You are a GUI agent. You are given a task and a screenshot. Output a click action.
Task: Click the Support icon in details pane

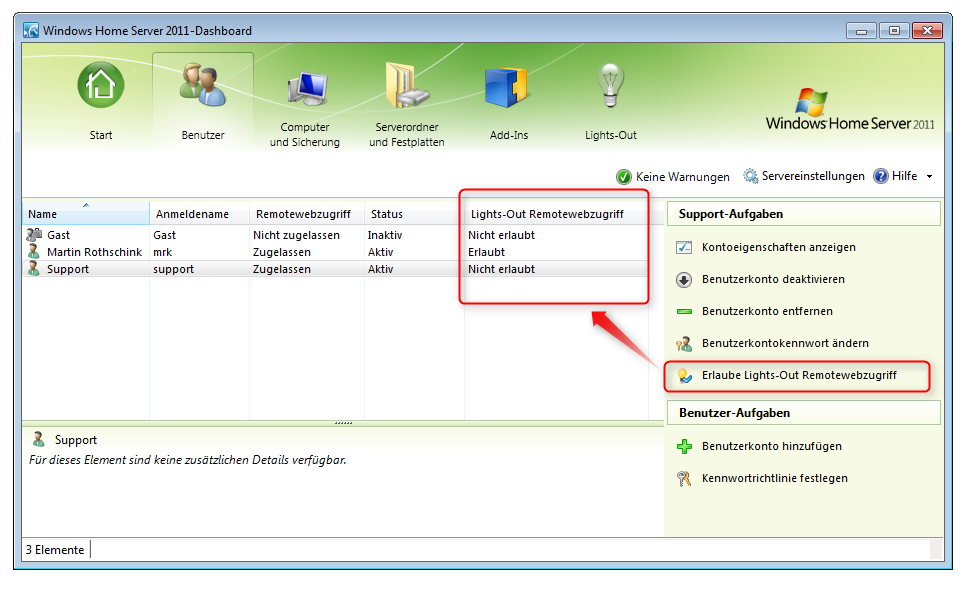pyautogui.click(x=38, y=439)
